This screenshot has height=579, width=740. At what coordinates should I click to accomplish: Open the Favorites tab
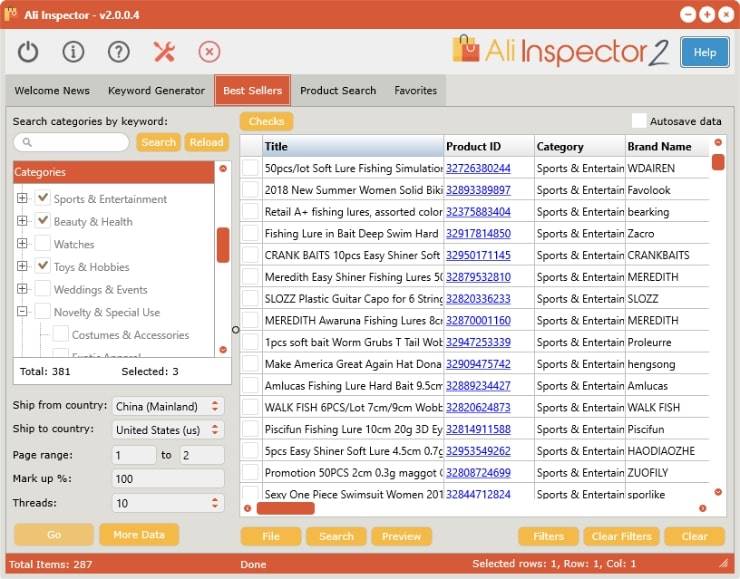pyautogui.click(x=415, y=91)
